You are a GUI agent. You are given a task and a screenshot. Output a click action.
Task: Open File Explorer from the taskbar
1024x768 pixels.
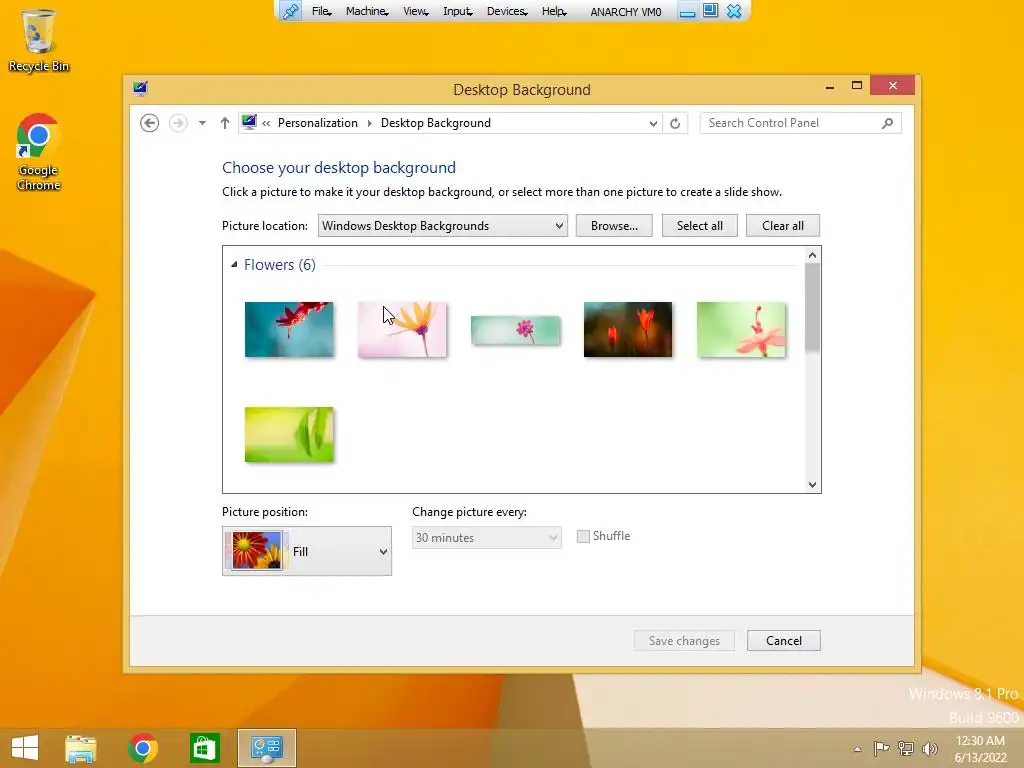[81, 748]
